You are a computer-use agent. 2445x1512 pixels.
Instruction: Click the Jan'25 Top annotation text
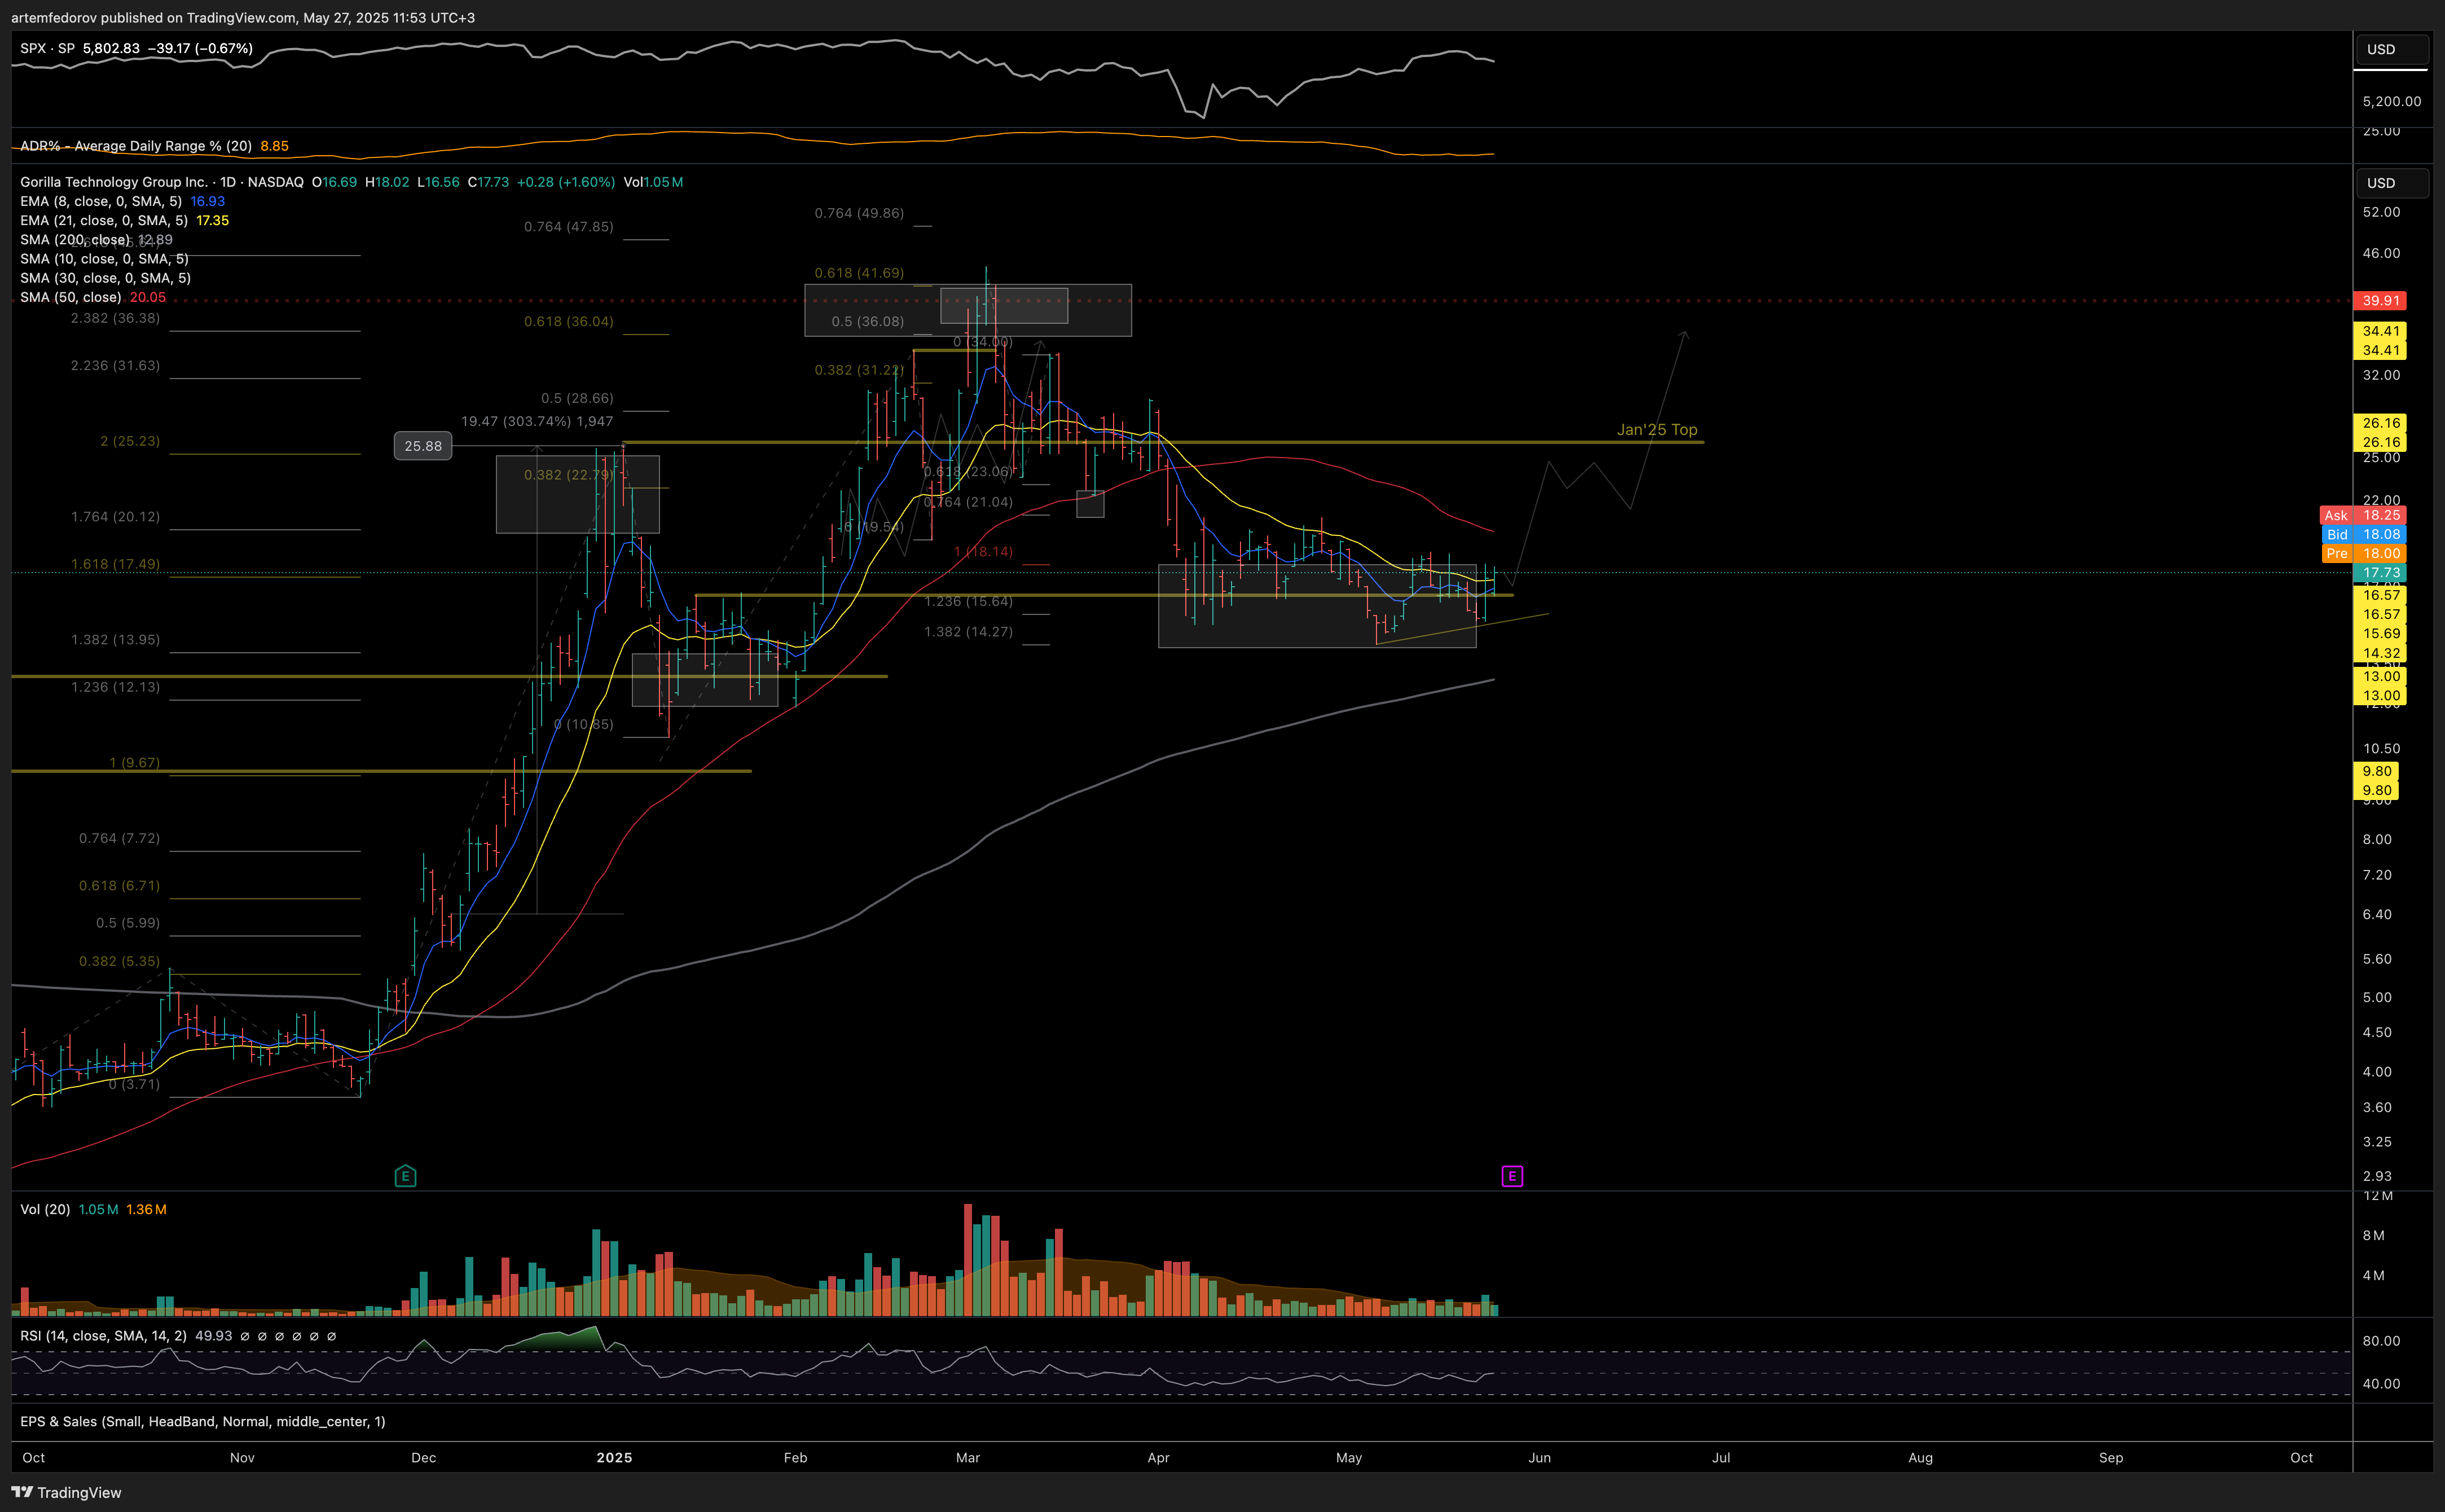point(1657,430)
